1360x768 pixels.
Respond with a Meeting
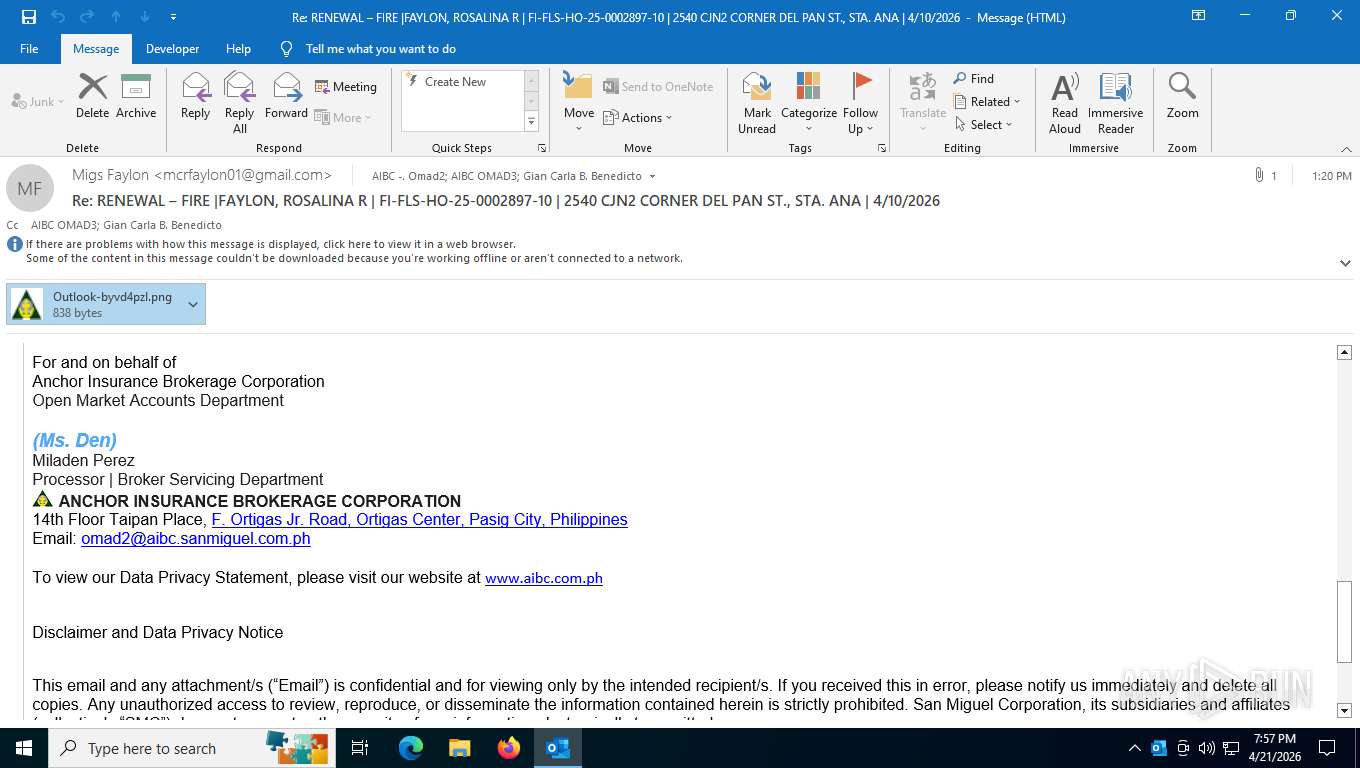pos(346,87)
